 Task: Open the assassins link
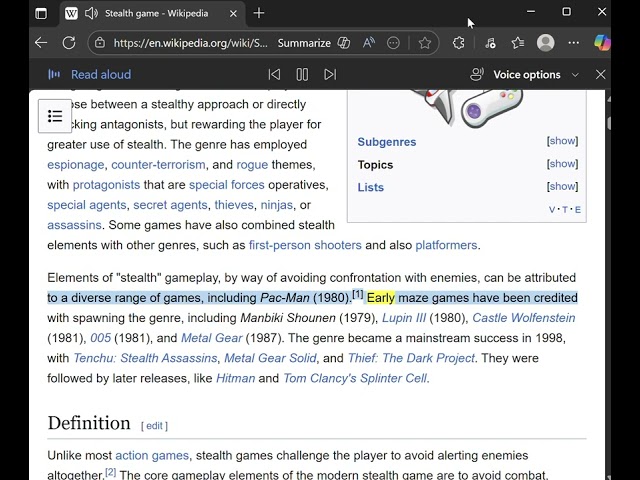(x=74, y=225)
